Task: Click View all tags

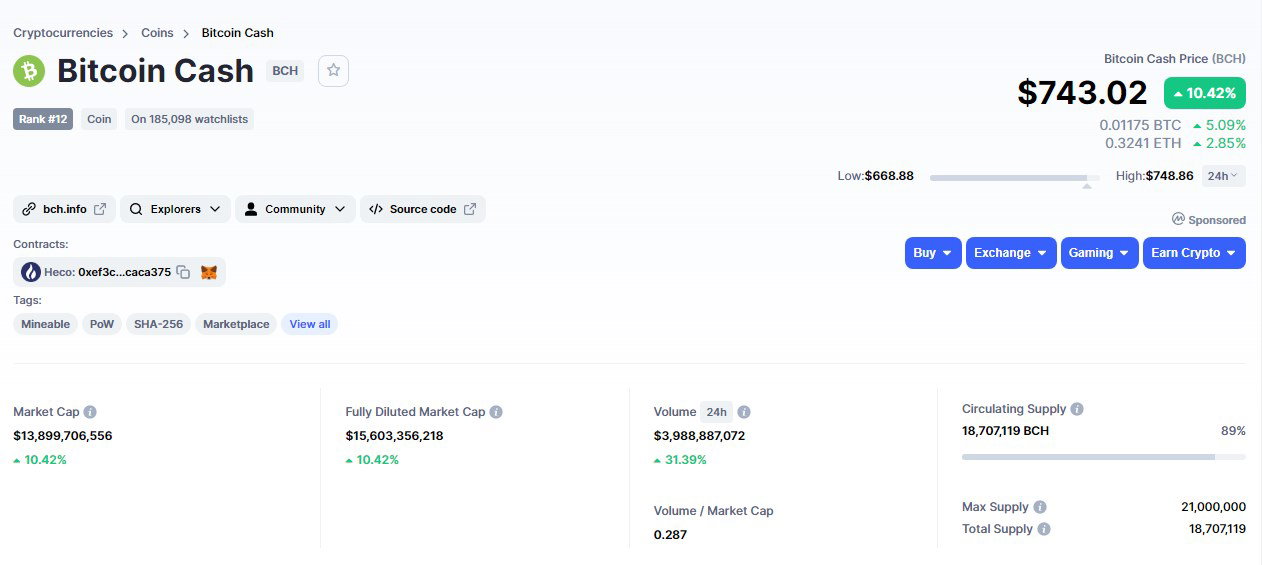Action: pos(310,324)
